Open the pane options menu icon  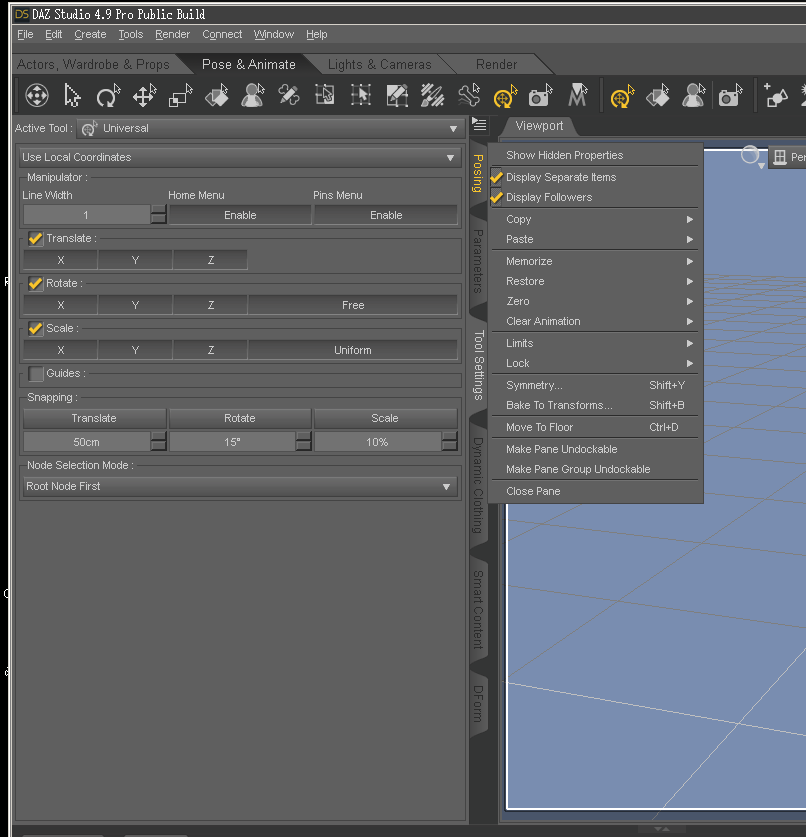[479, 125]
